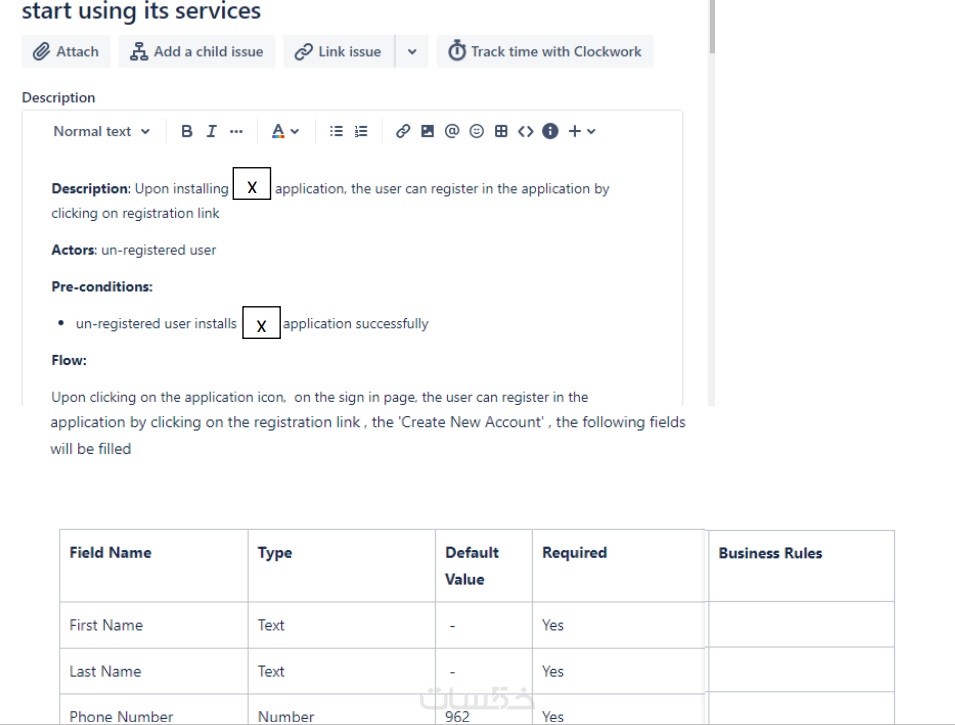Image resolution: width=955 pixels, height=725 pixels.
Task: Add a hyperlink using the link icon
Action: [x=403, y=131]
